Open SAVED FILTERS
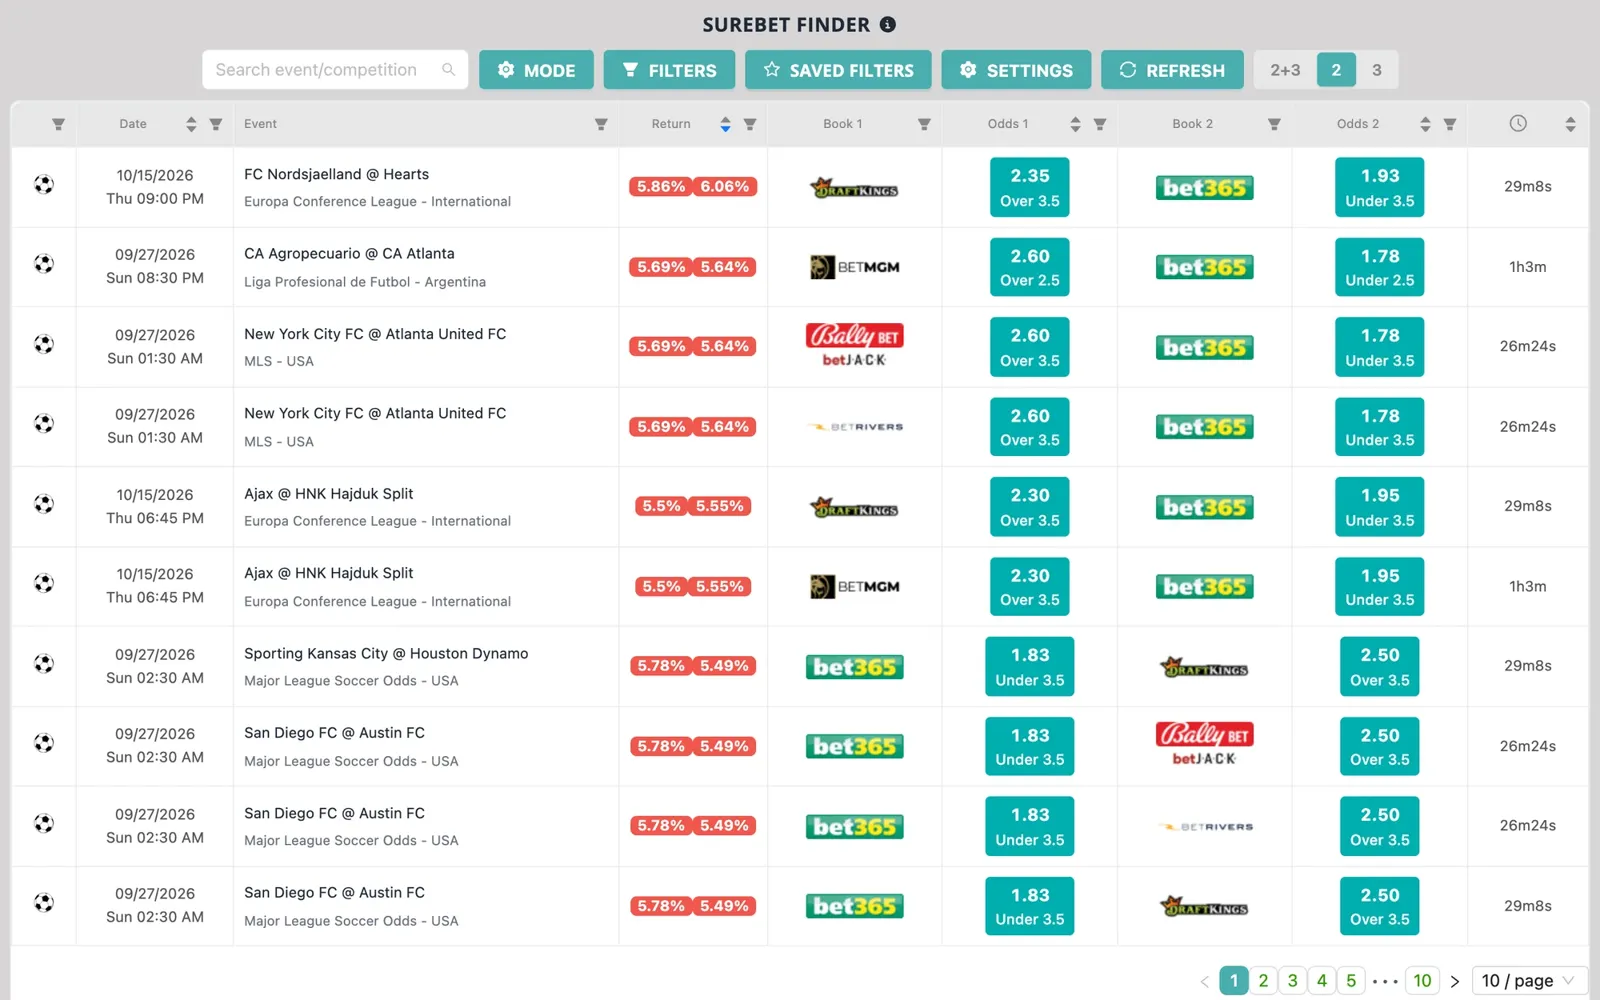Screen dimensions: 1600x1000 tap(838, 70)
